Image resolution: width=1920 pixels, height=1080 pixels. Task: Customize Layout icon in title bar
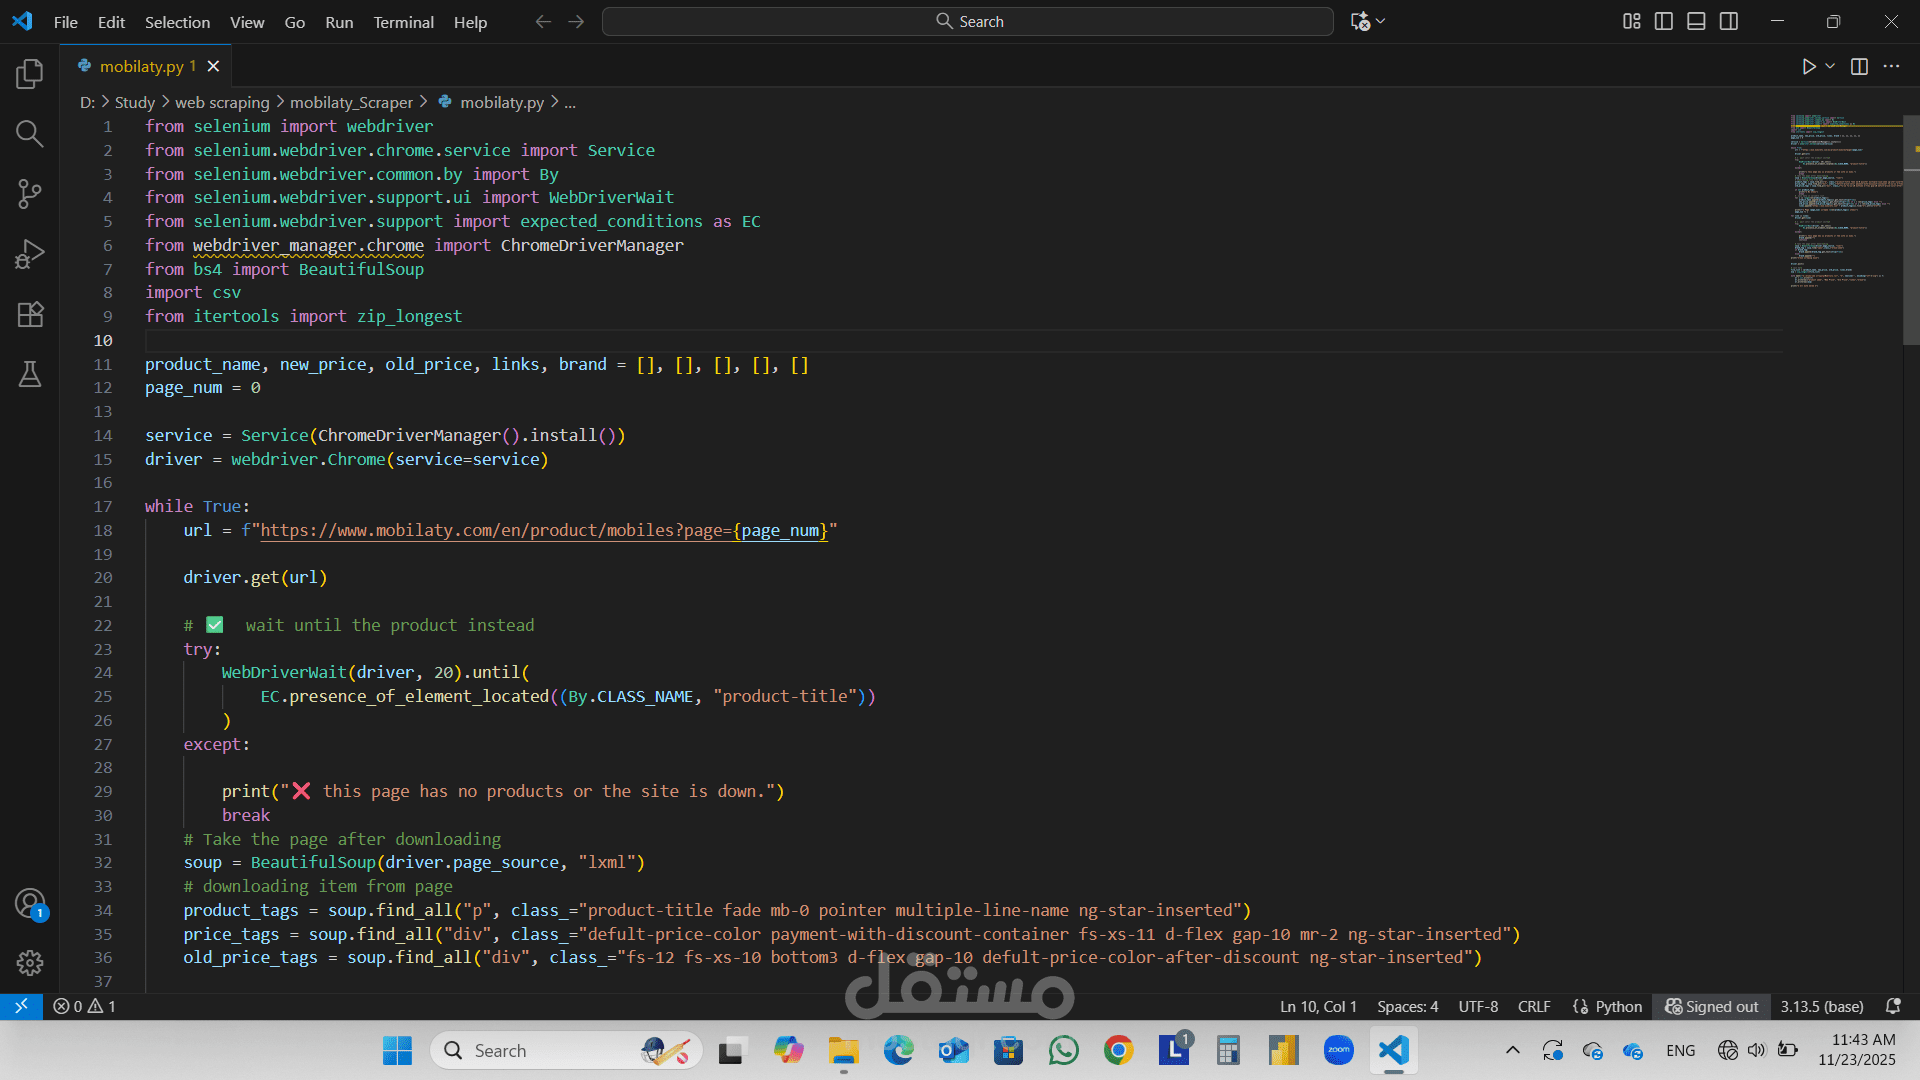click(1631, 21)
